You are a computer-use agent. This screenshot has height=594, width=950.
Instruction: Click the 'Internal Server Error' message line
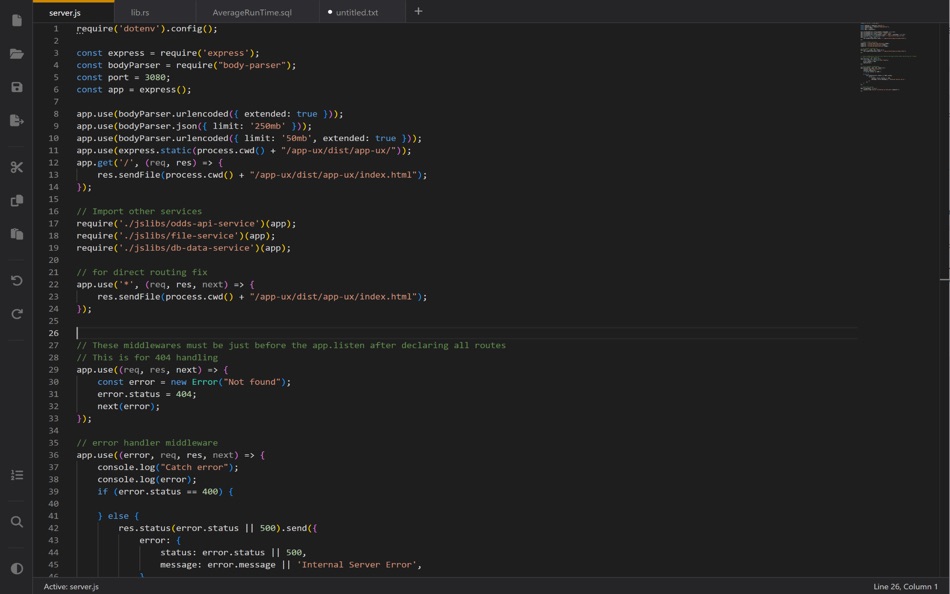click(291, 564)
